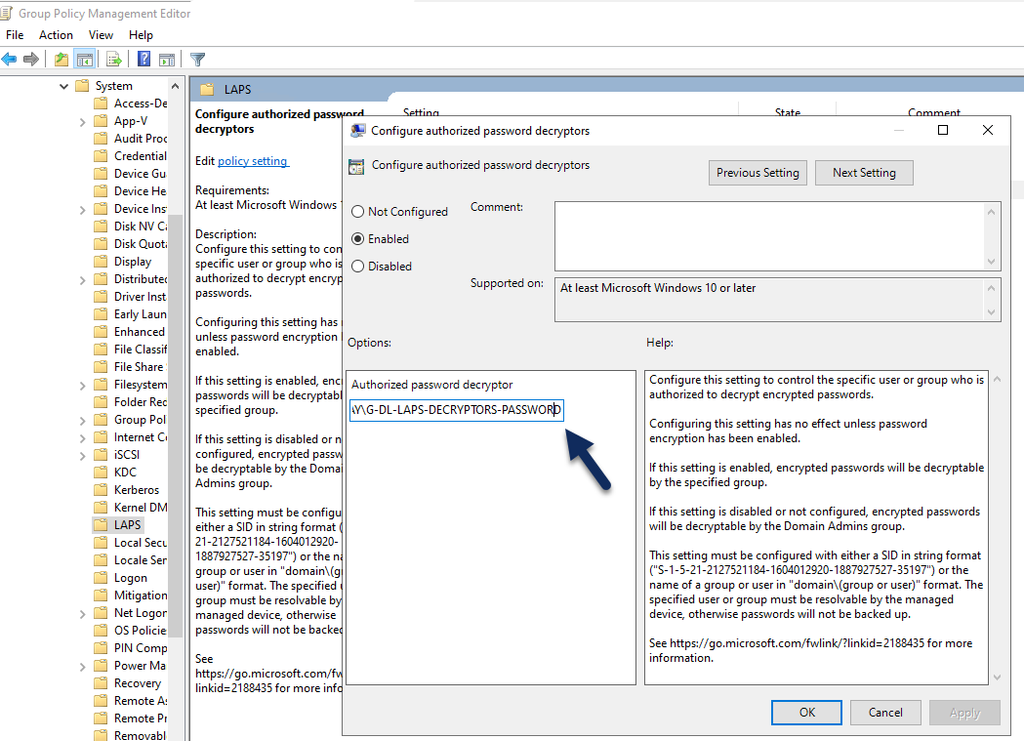Viewport: 1024px width, 741px height.
Task: Expand the Device Installation tree node
Action: [x=82, y=210]
